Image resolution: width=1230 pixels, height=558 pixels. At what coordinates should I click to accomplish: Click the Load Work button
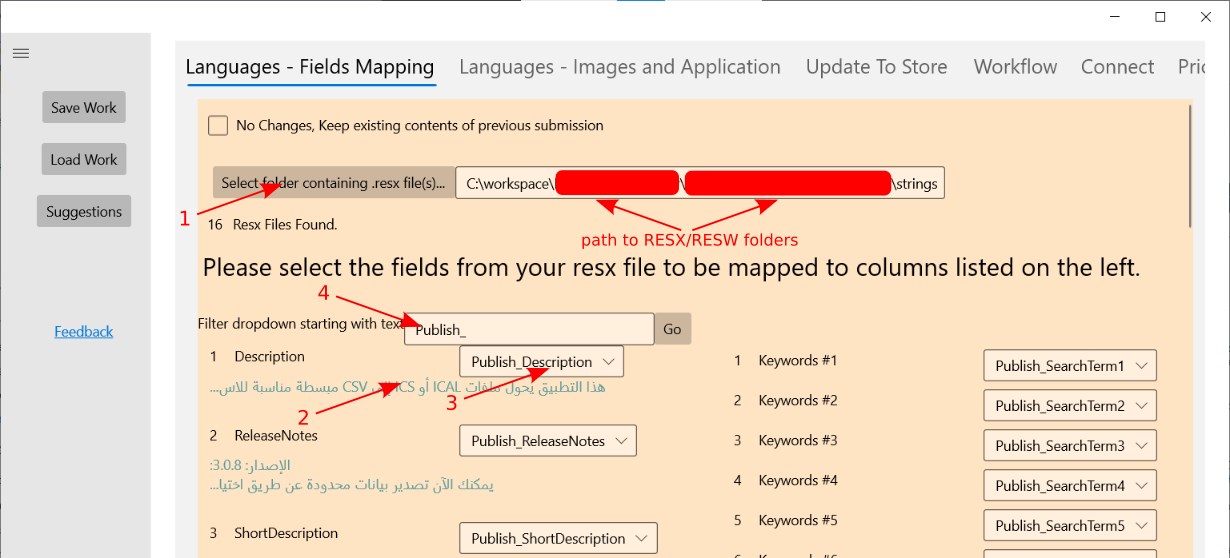click(x=84, y=160)
